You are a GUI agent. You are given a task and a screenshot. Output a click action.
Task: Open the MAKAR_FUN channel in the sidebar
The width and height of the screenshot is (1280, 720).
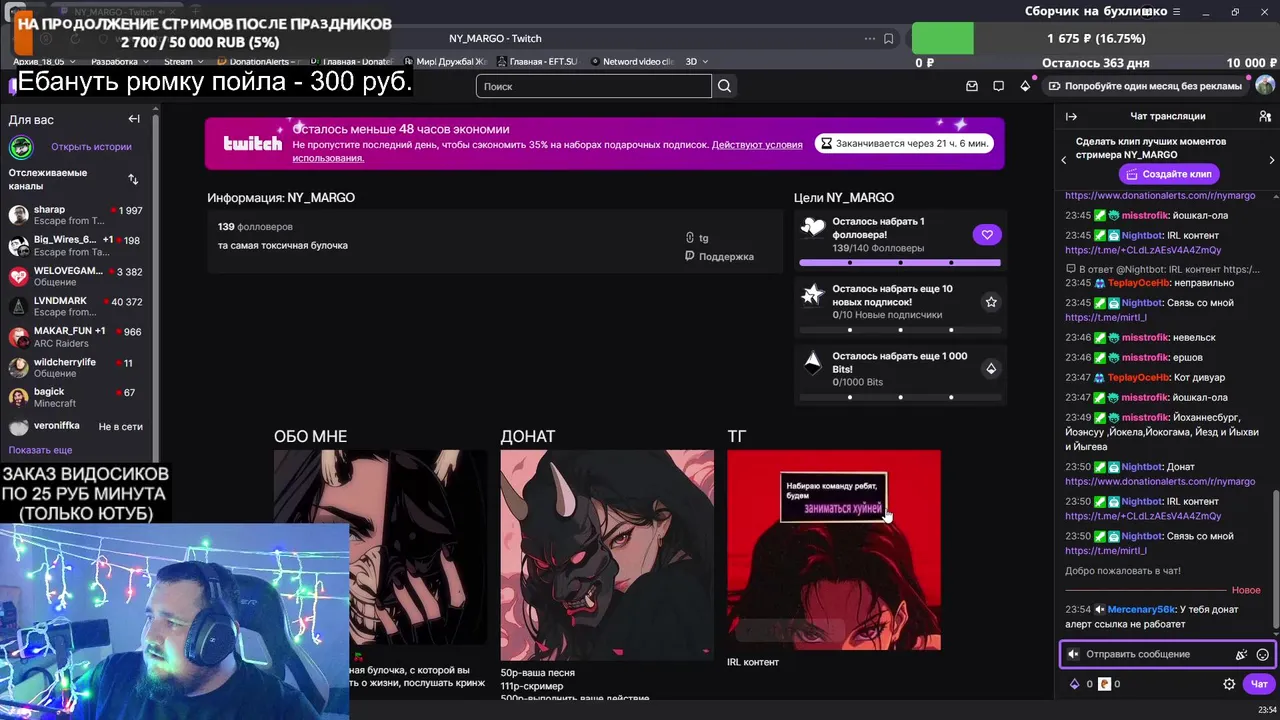(x=76, y=337)
